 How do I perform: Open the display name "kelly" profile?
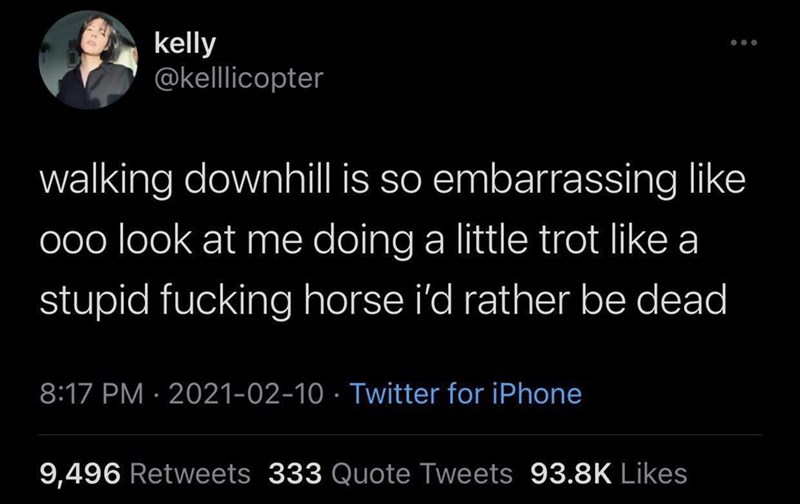[x=184, y=45]
